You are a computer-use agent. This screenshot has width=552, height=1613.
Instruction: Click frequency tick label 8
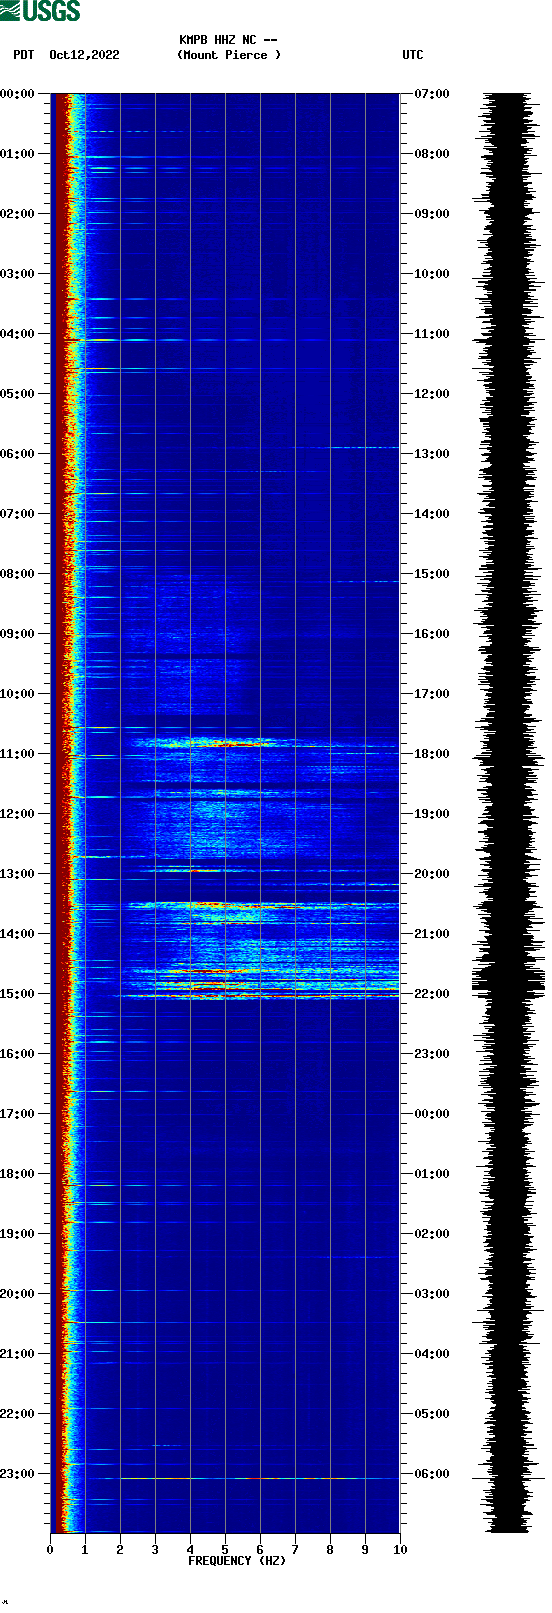tap(330, 1550)
